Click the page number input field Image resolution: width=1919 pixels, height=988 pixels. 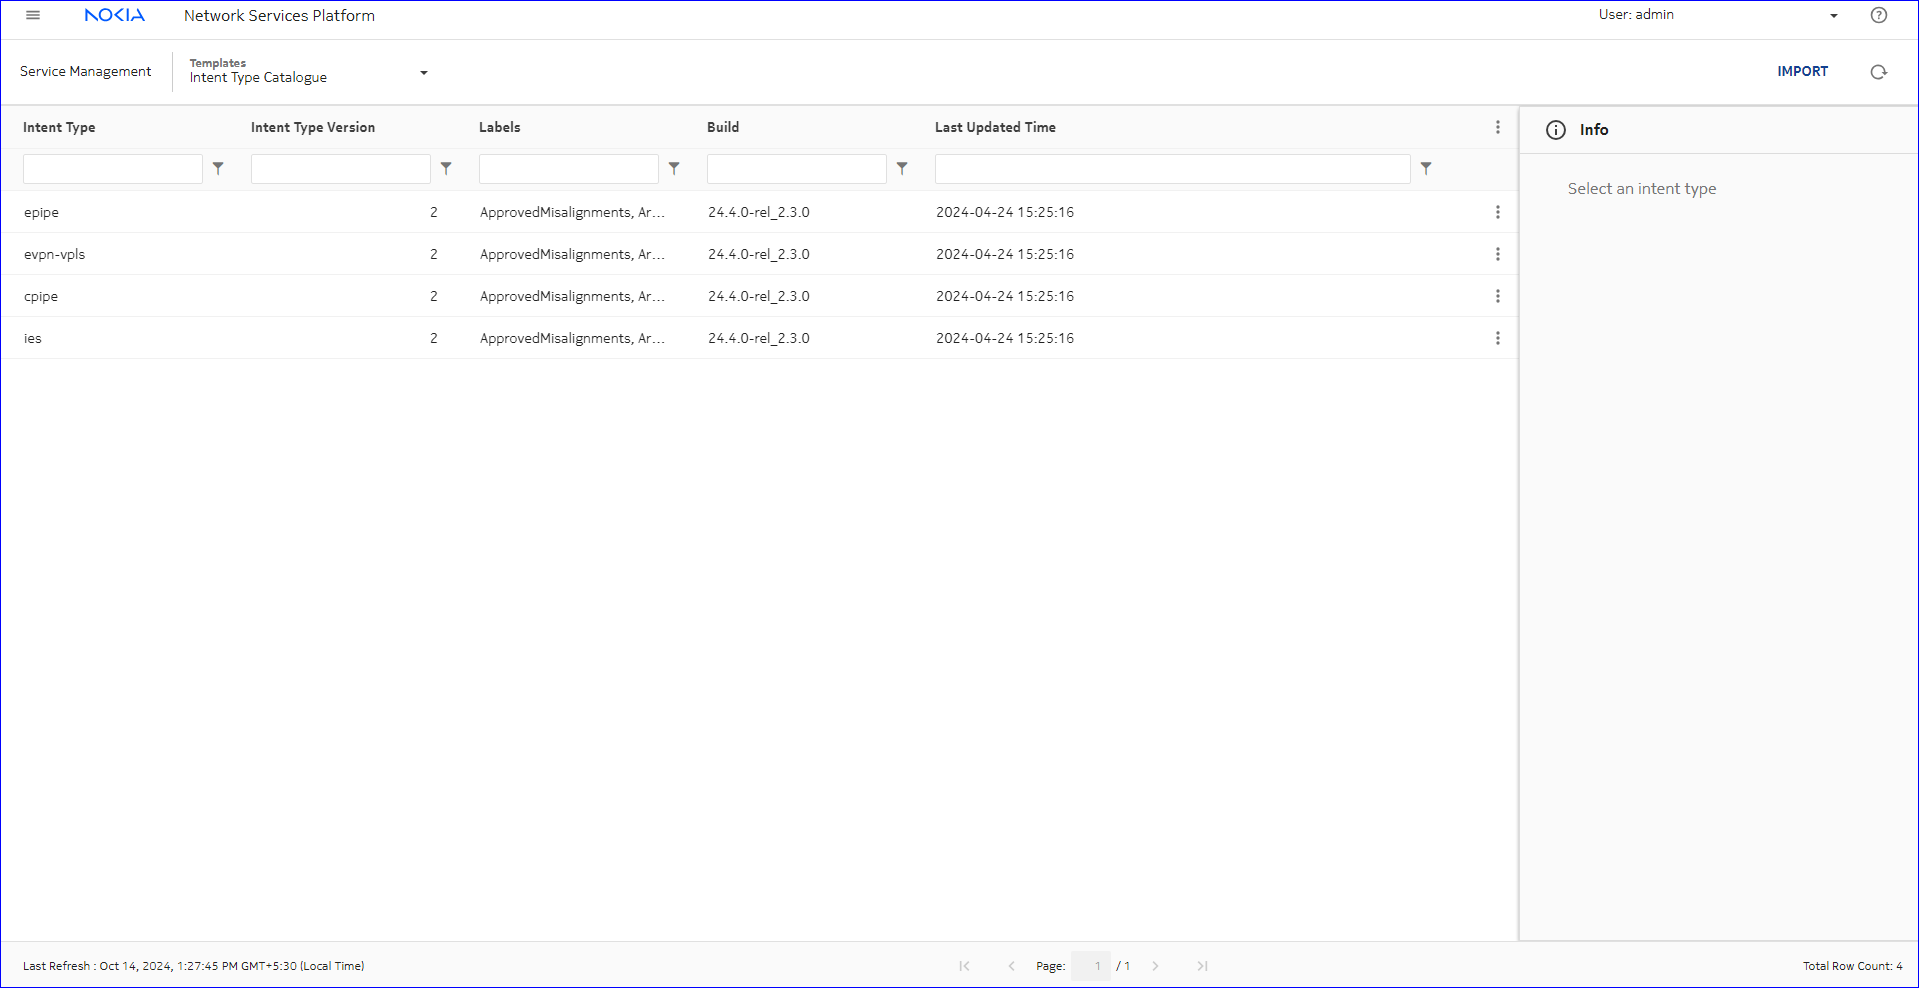[x=1090, y=966]
